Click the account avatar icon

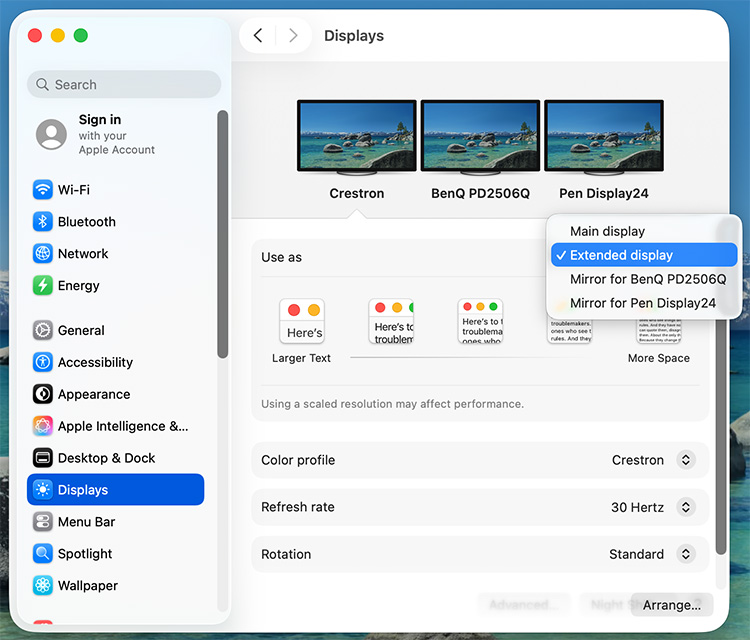tap(51, 134)
